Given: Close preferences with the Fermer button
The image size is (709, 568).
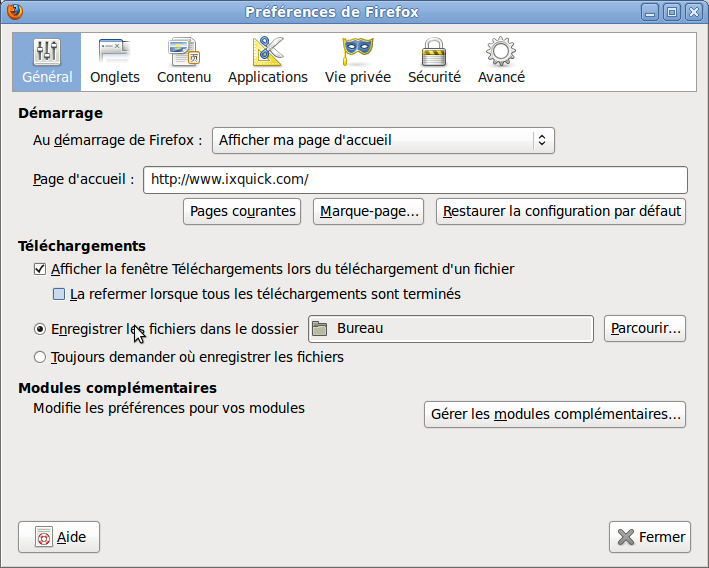Looking at the screenshot, I should point(650,537).
